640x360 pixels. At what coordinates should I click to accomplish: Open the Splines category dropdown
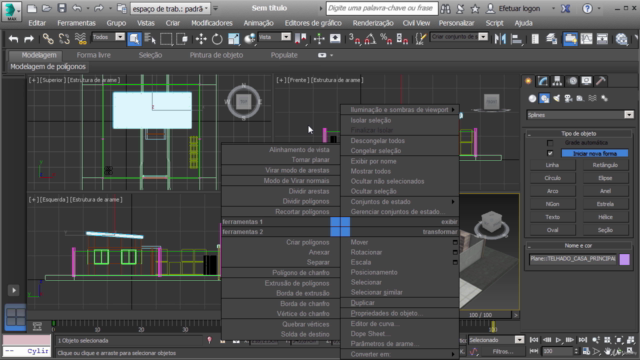(x=580, y=115)
